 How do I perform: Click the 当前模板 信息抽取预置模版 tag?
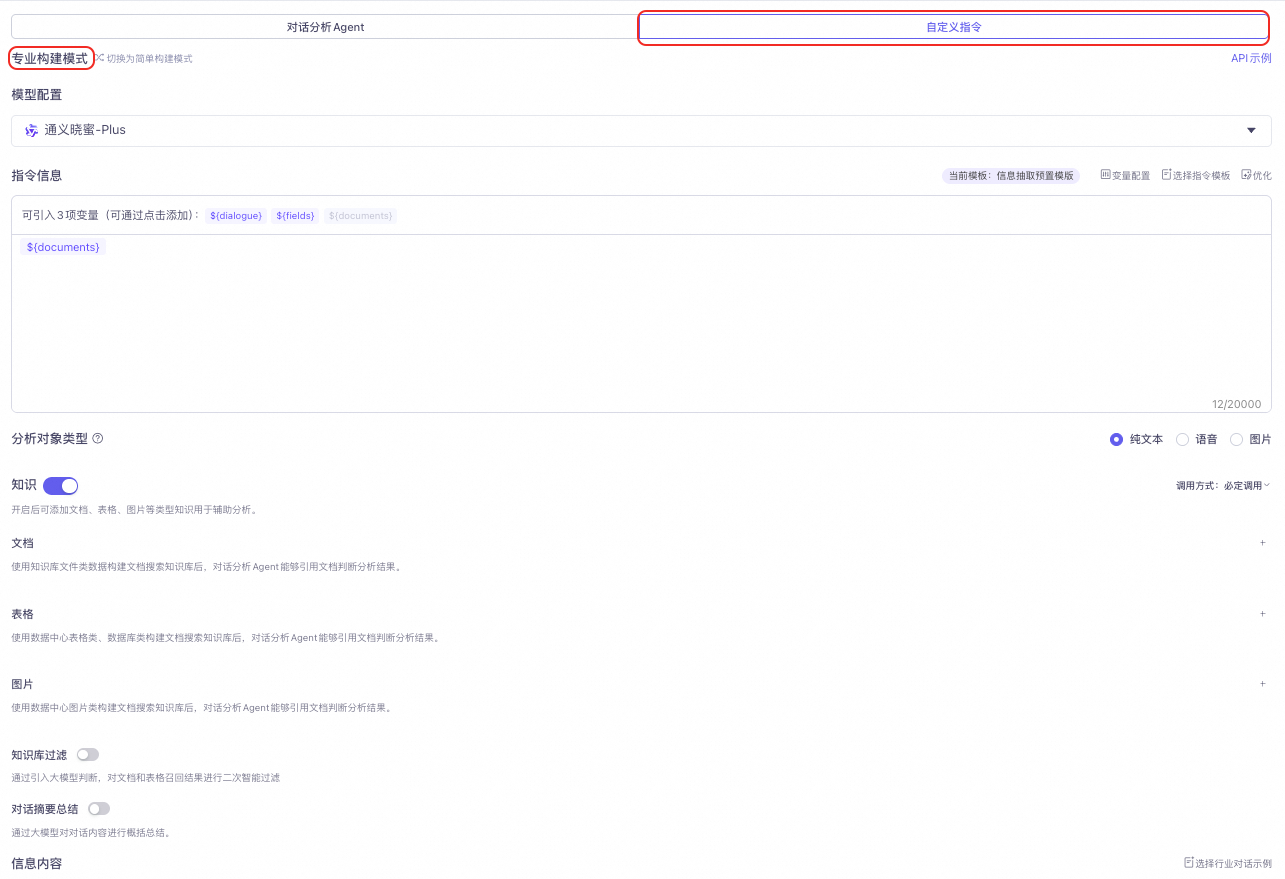[1011, 175]
